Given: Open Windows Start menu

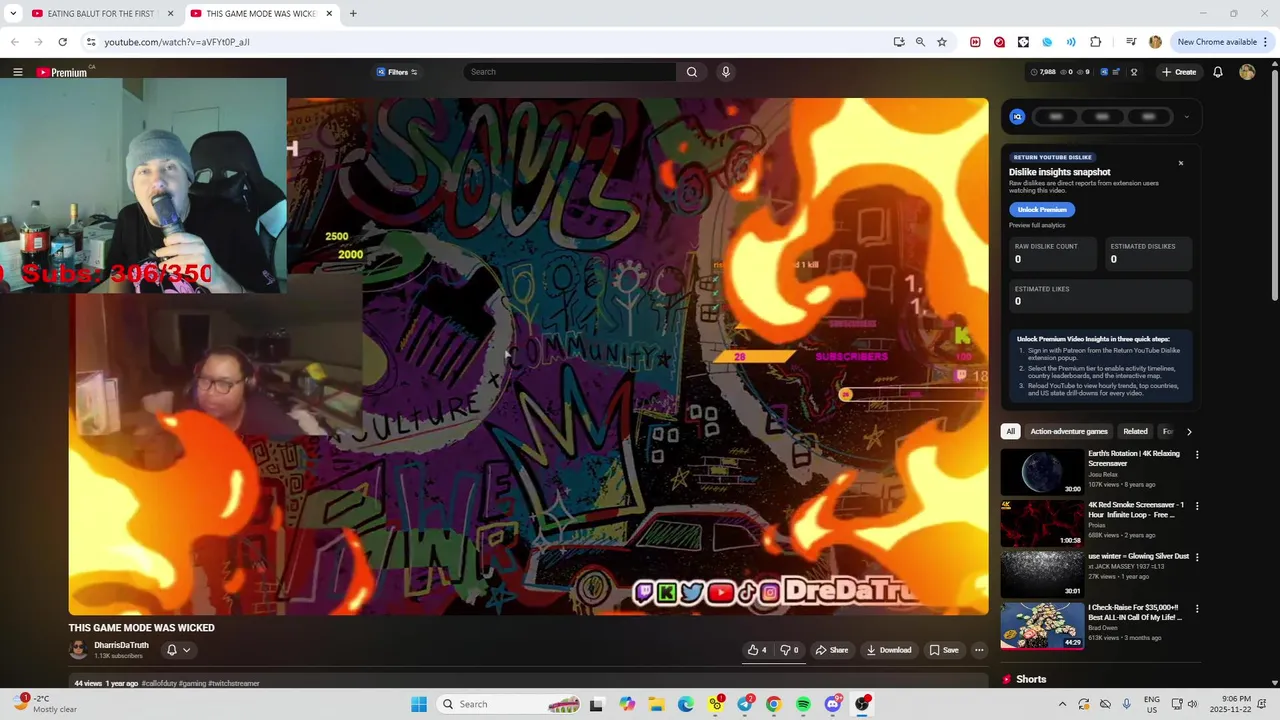Looking at the screenshot, I should 419,704.
